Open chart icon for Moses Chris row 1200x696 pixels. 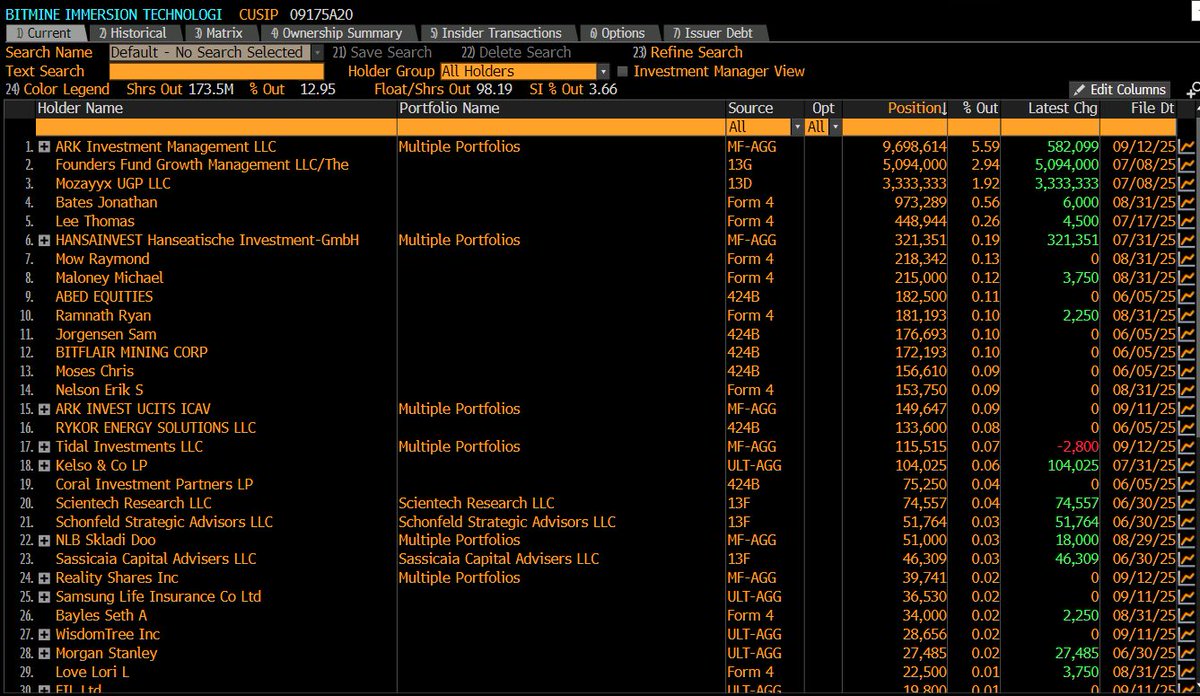tap(1188, 372)
